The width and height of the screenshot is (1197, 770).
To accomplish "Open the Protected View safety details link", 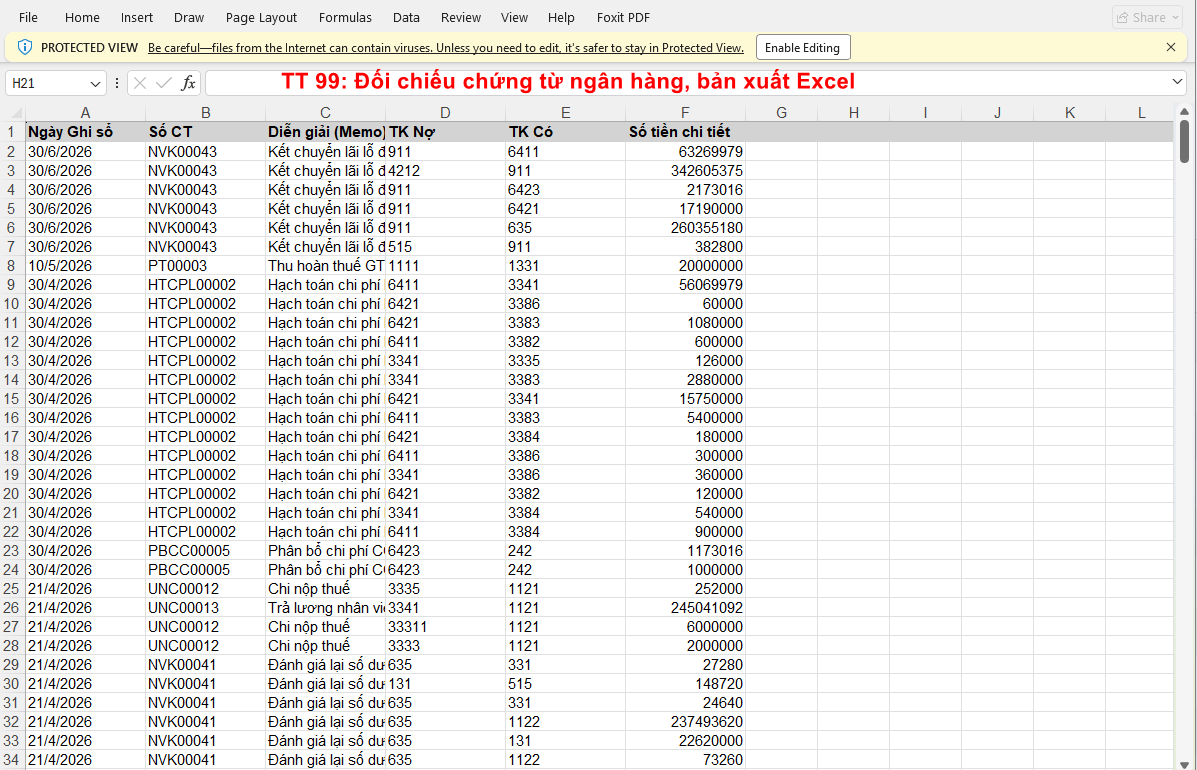I will click(445, 47).
